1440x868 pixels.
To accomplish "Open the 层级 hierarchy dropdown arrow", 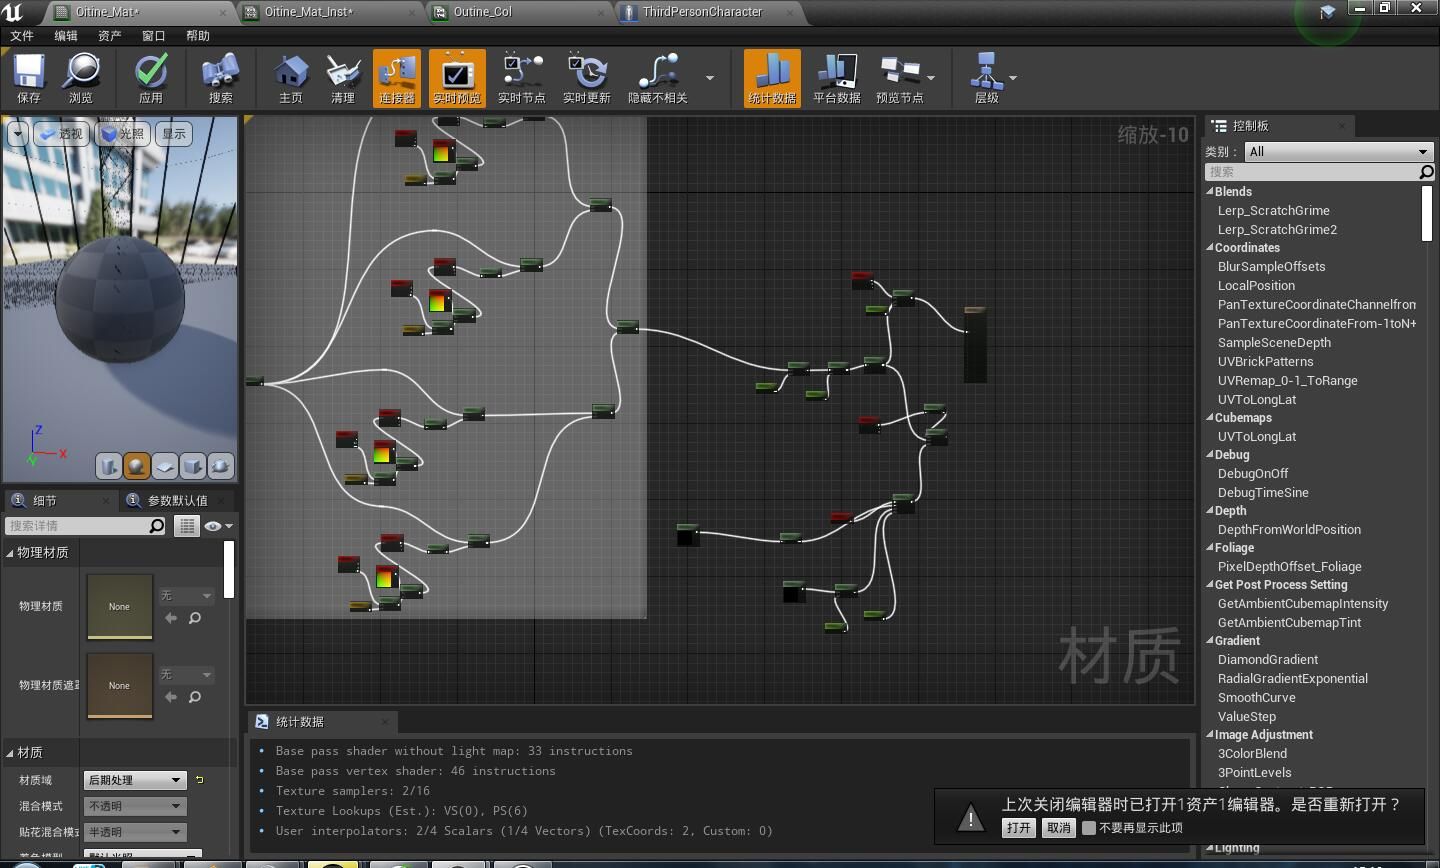I will pos(1013,78).
